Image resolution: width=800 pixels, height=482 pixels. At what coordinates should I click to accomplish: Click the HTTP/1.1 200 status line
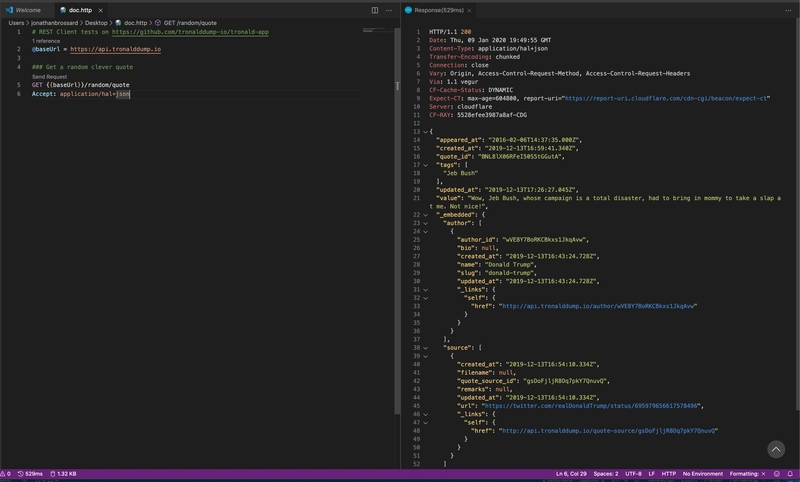point(450,32)
